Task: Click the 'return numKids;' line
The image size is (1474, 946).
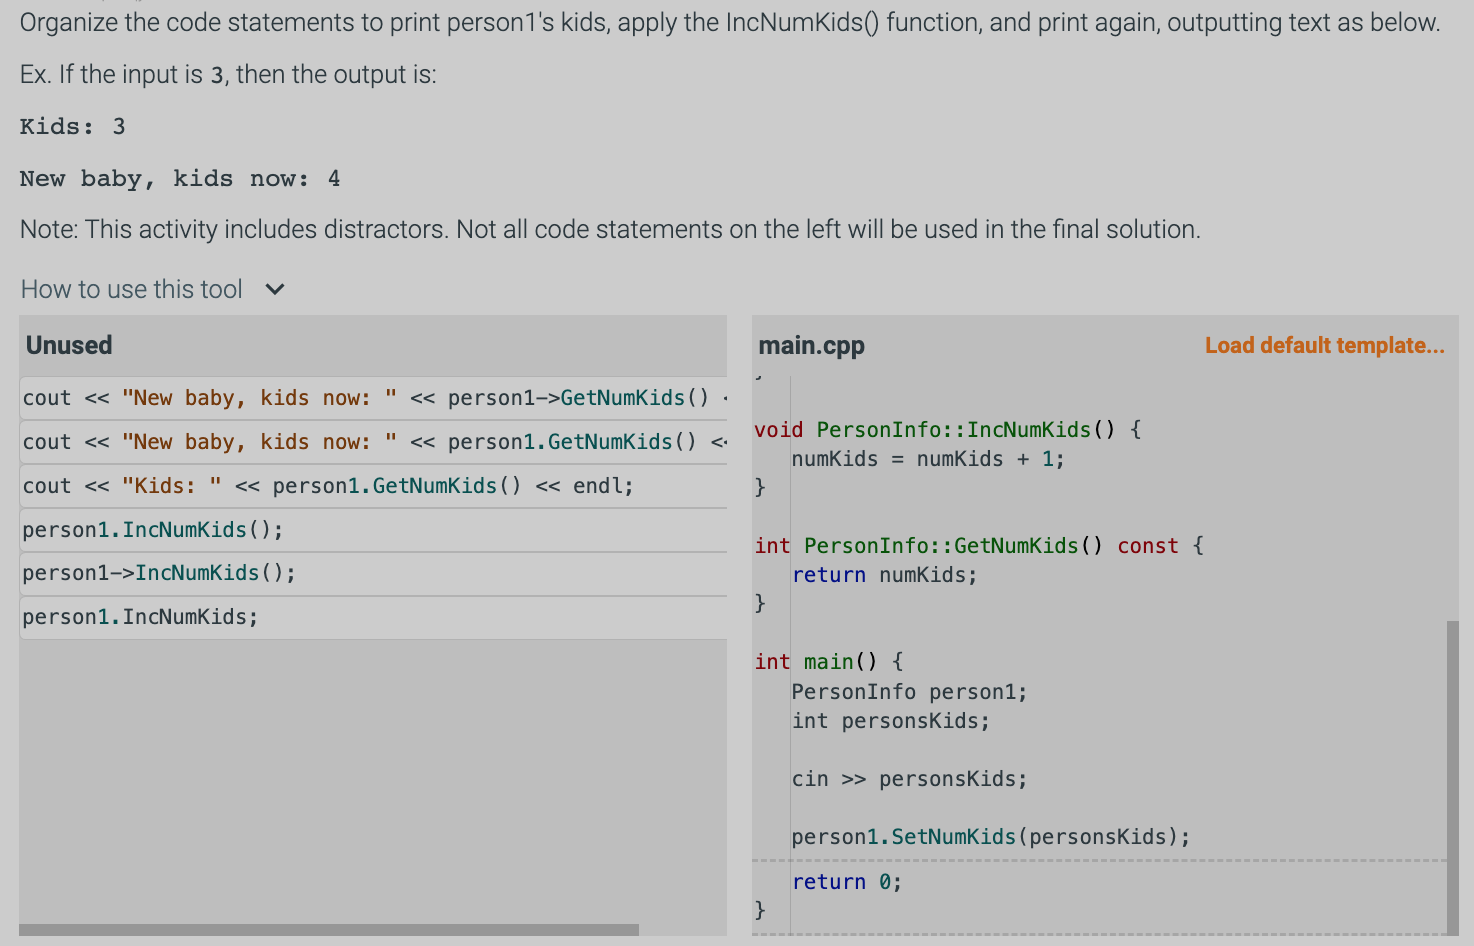Action: 884,575
